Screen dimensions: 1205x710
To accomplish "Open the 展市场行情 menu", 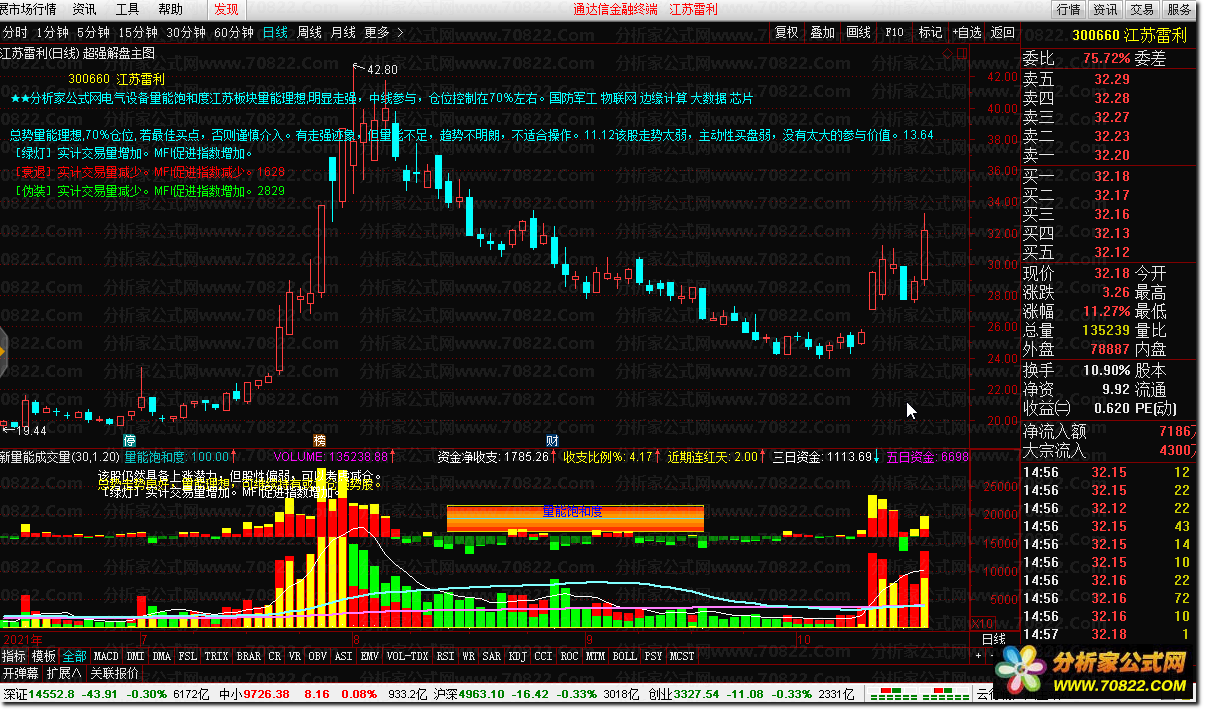I will (x=27, y=9).
